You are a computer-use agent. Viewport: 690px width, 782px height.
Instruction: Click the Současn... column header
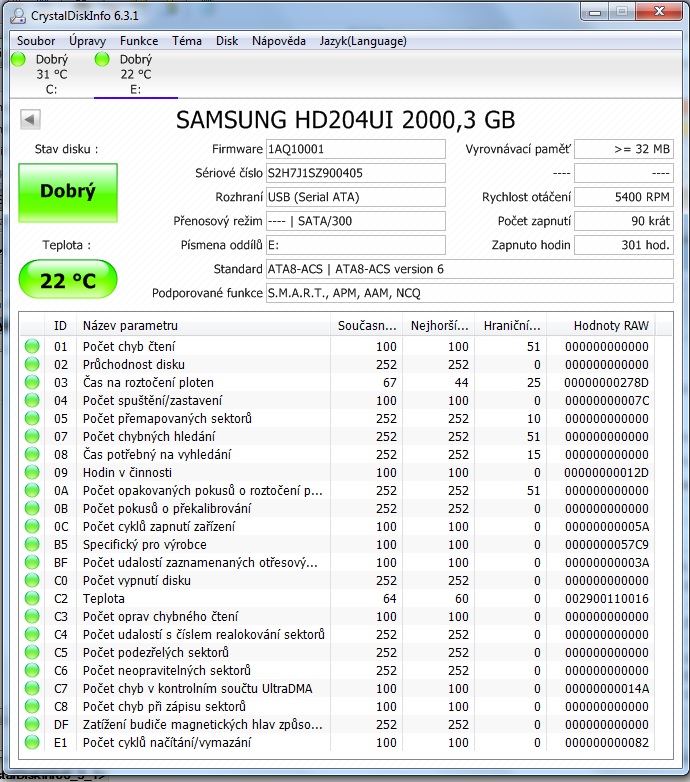366,326
